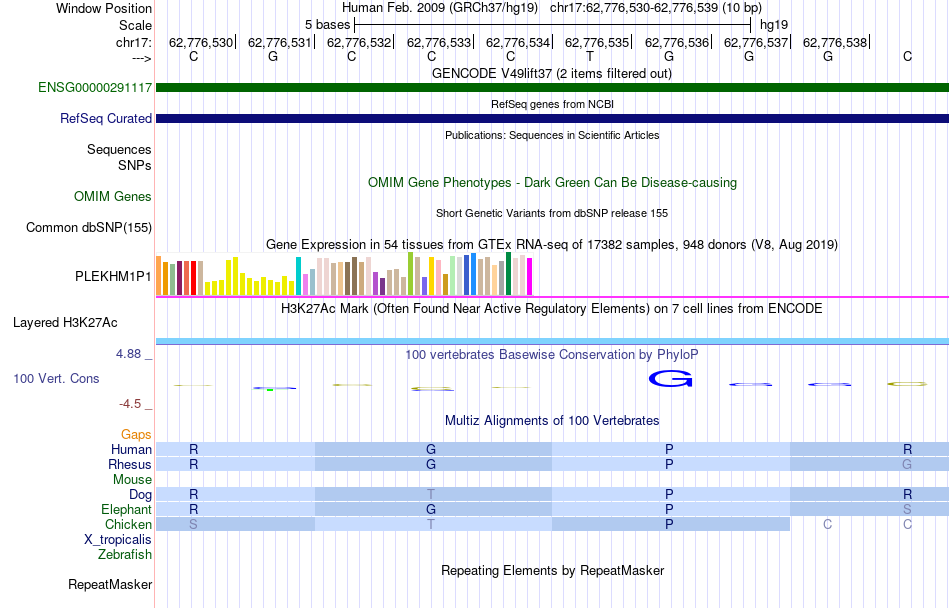Image resolution: width=950 pixels, height=608 pixels.
Task: Click the Rhesus row amino acid P
Action: [x=669, y=464]
